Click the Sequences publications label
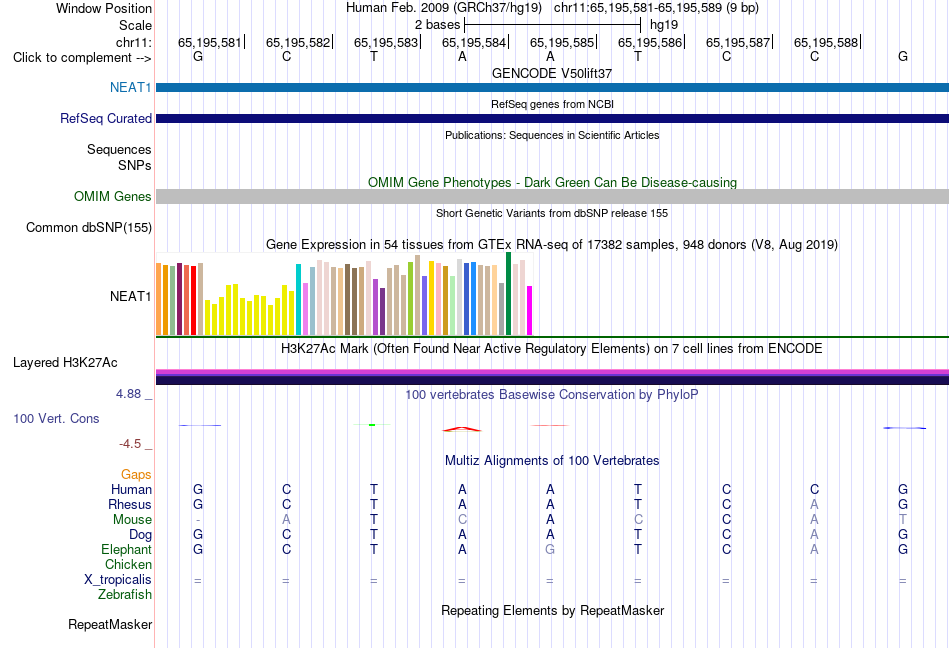950x648 pixels. pos(119,149)
